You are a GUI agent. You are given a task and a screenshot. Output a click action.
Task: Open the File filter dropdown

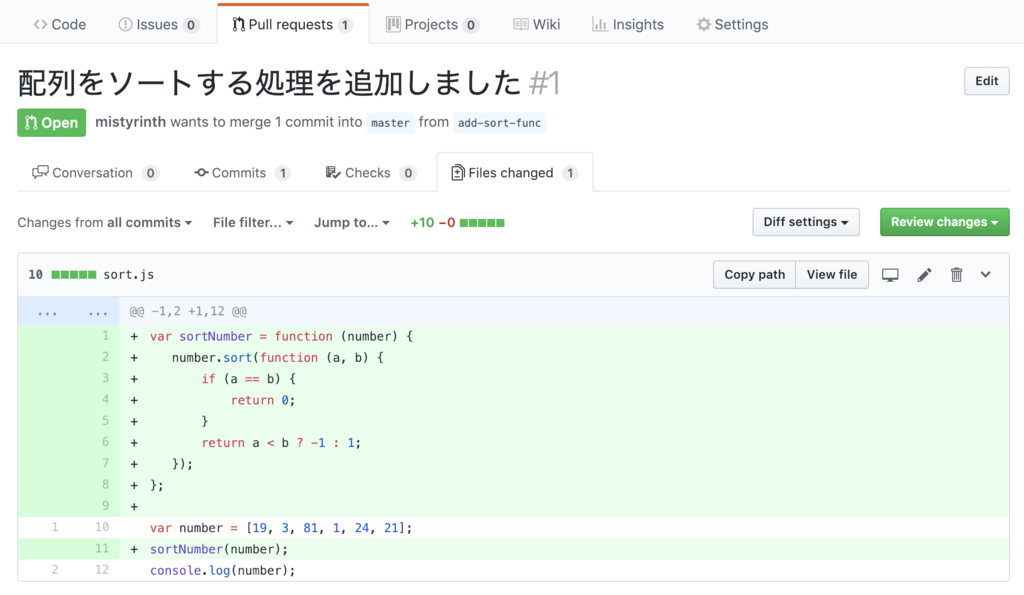pos(253,223)
